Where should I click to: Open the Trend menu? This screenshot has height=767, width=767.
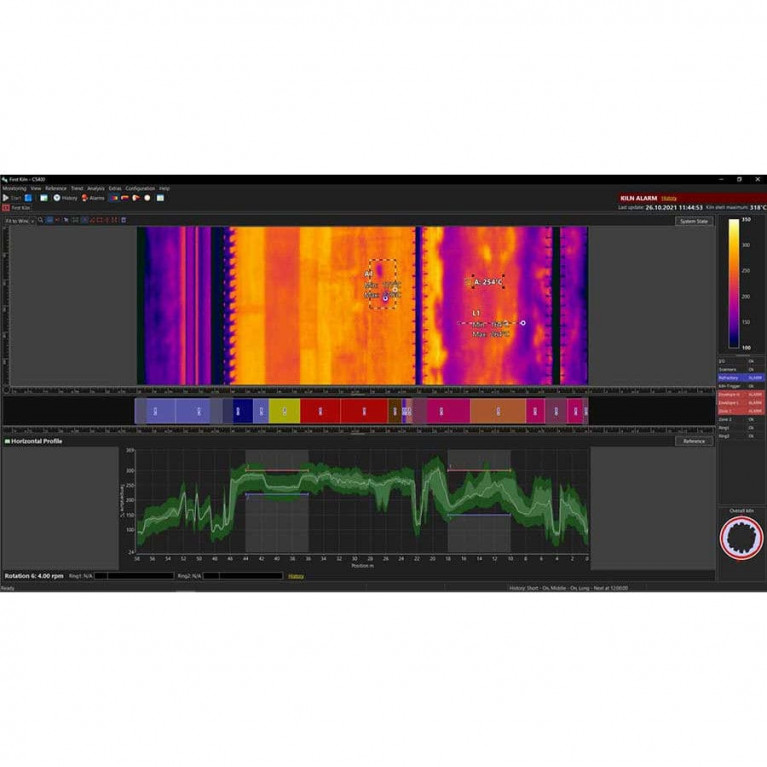tap(77, 188)
